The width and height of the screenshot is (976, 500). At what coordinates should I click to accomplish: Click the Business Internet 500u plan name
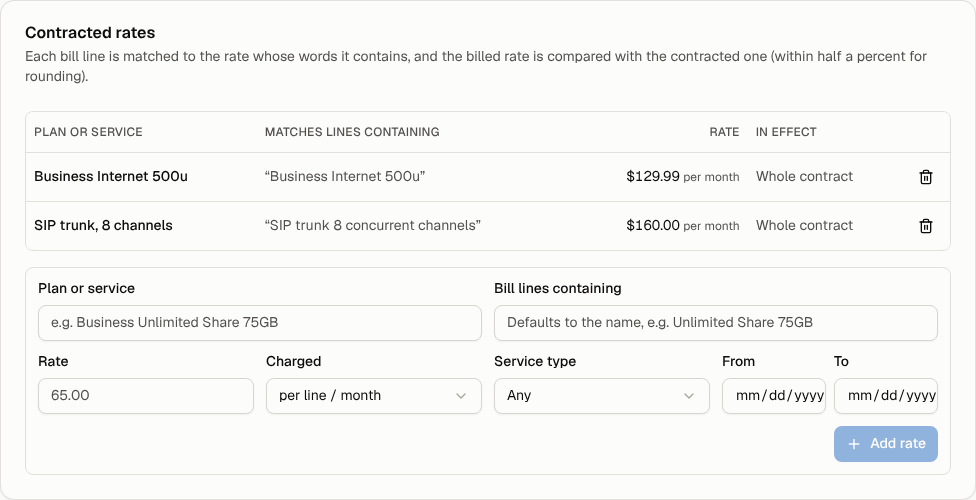[x=111, y=176]
